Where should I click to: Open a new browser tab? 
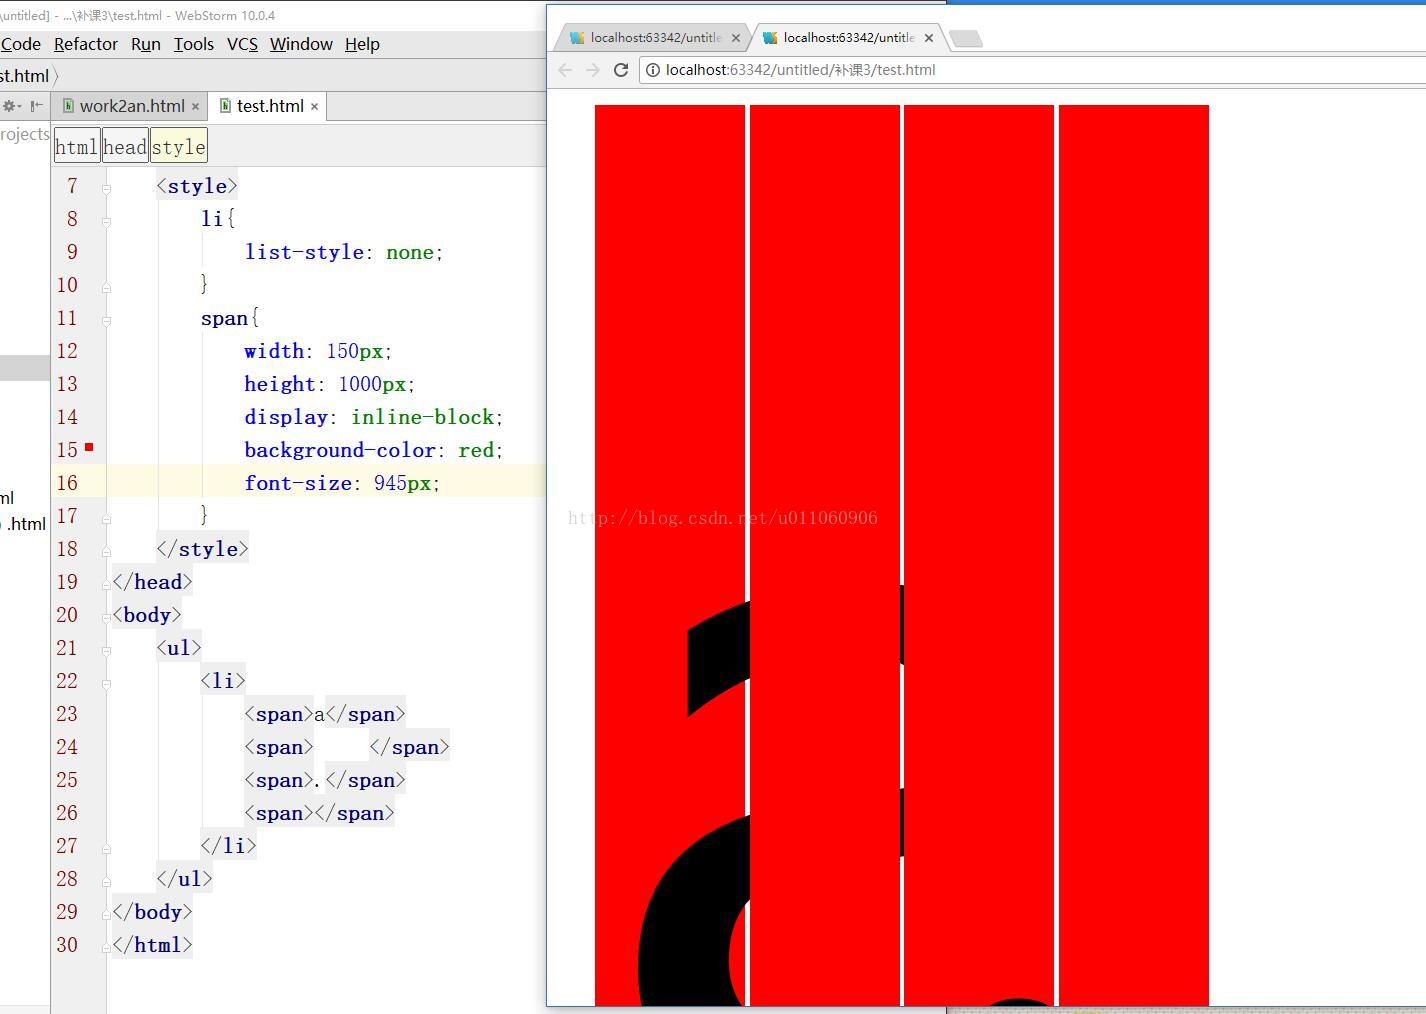(x=966, y=39)
